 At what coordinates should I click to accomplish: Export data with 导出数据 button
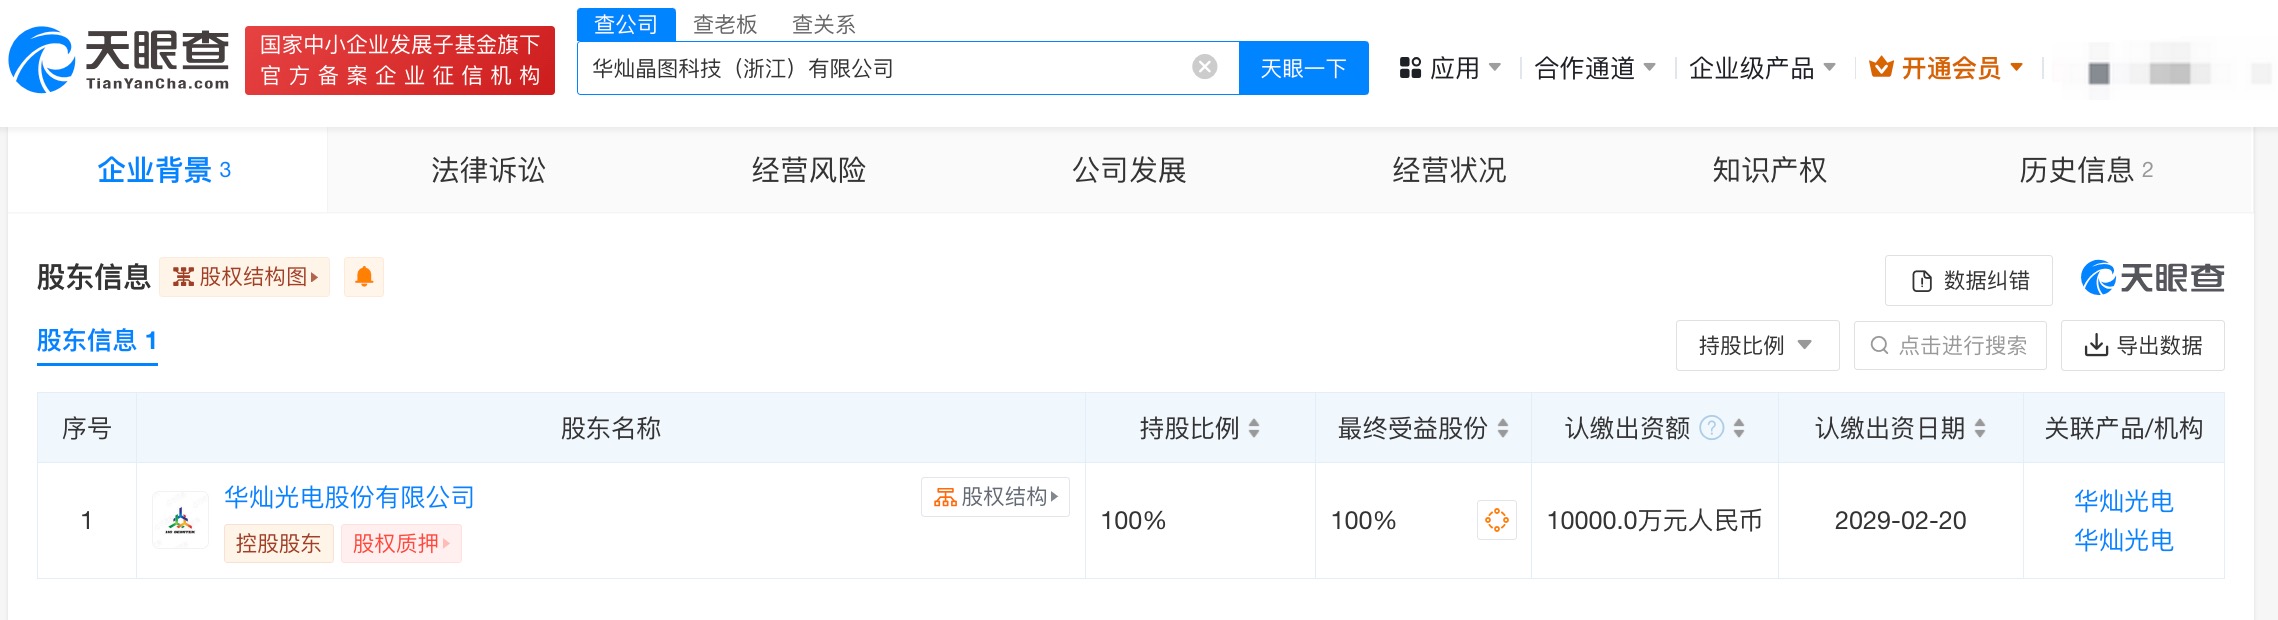tap(2142, 346)
